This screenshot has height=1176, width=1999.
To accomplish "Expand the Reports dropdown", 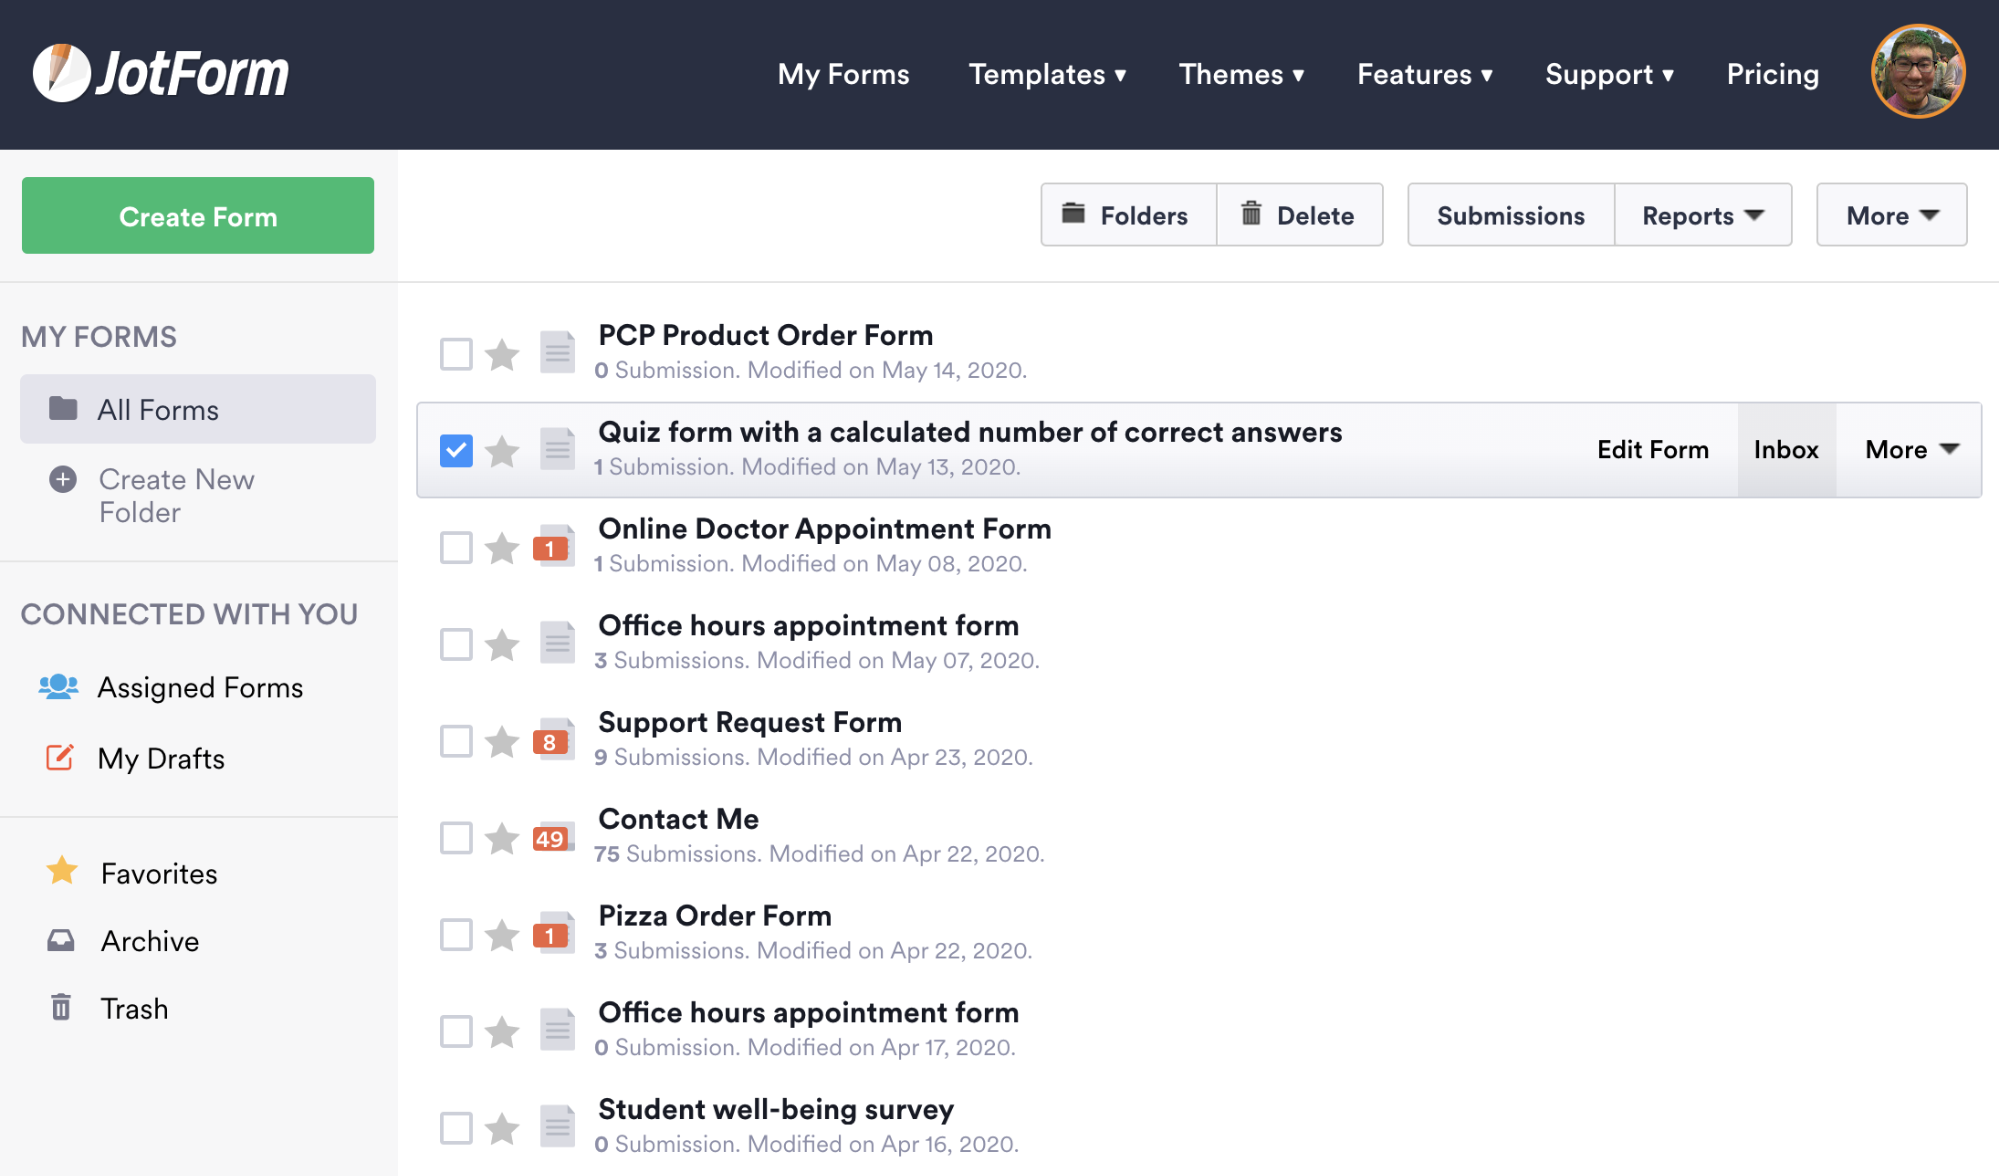I will [1702, 215].
